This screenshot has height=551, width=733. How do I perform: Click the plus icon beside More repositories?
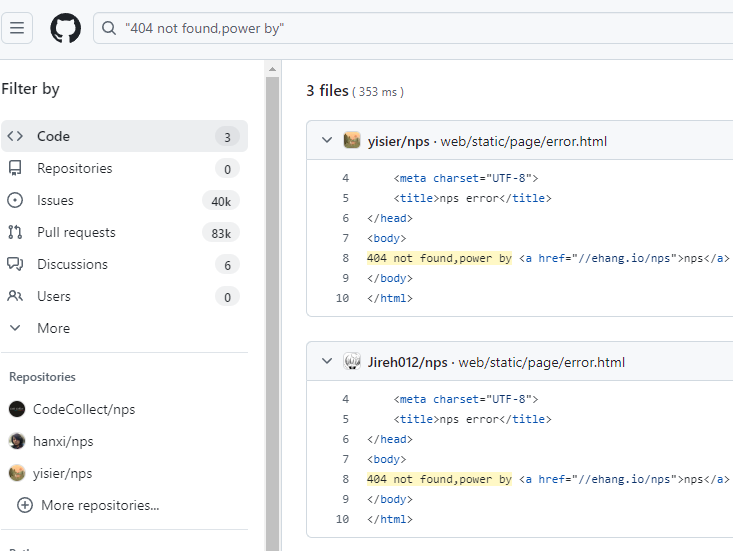coord(24,505)
